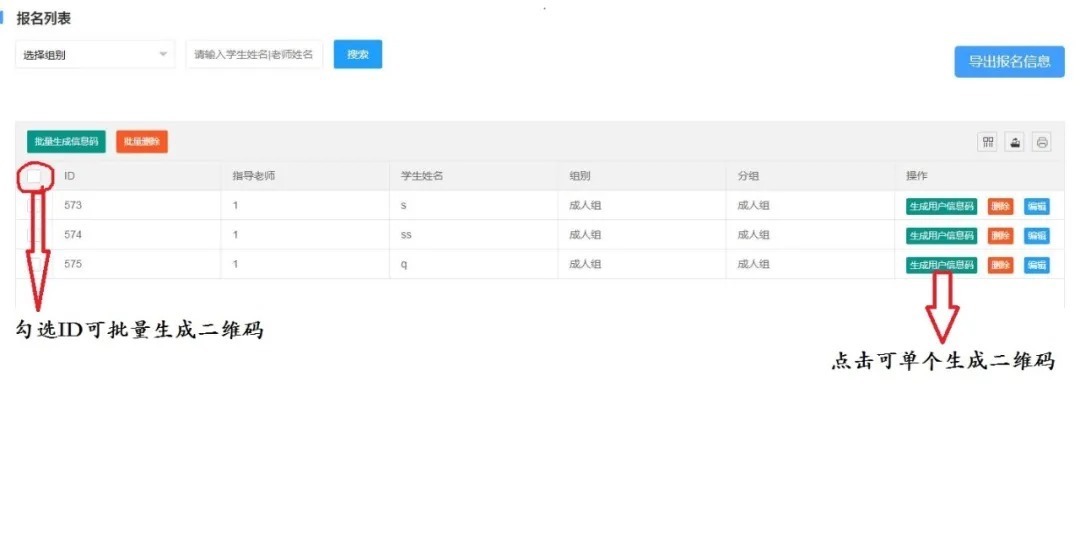Edit the row with ID 575
This screenshot has width=1080, height=554.
(1037, 265)
